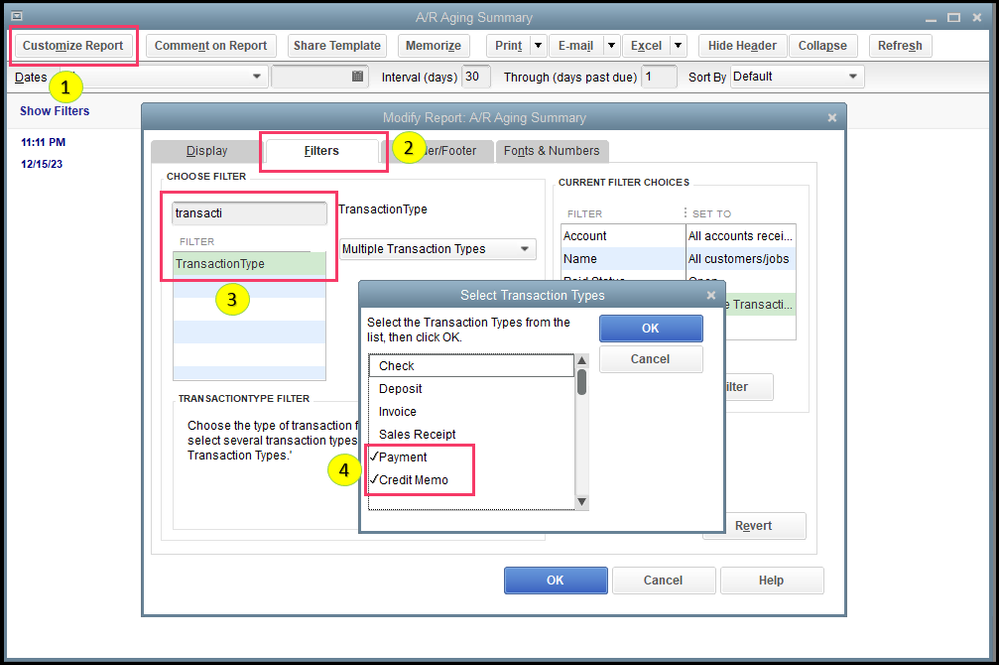Click 'All accounts recei...' filter value

click(740, 236)
